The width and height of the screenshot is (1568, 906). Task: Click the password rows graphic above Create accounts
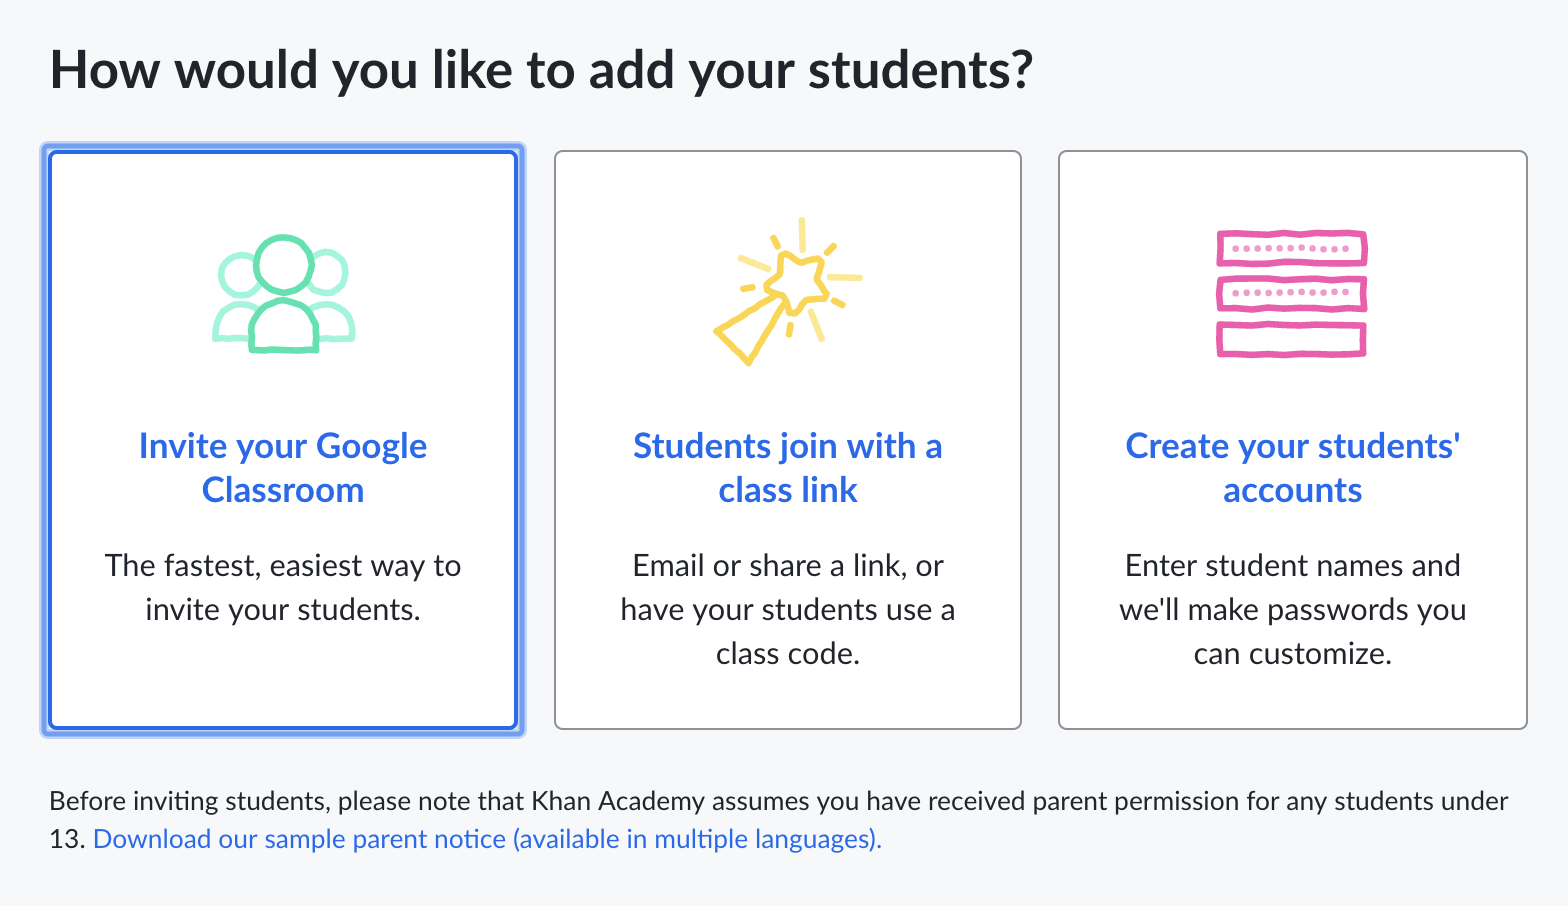(x=1291, y=294)
